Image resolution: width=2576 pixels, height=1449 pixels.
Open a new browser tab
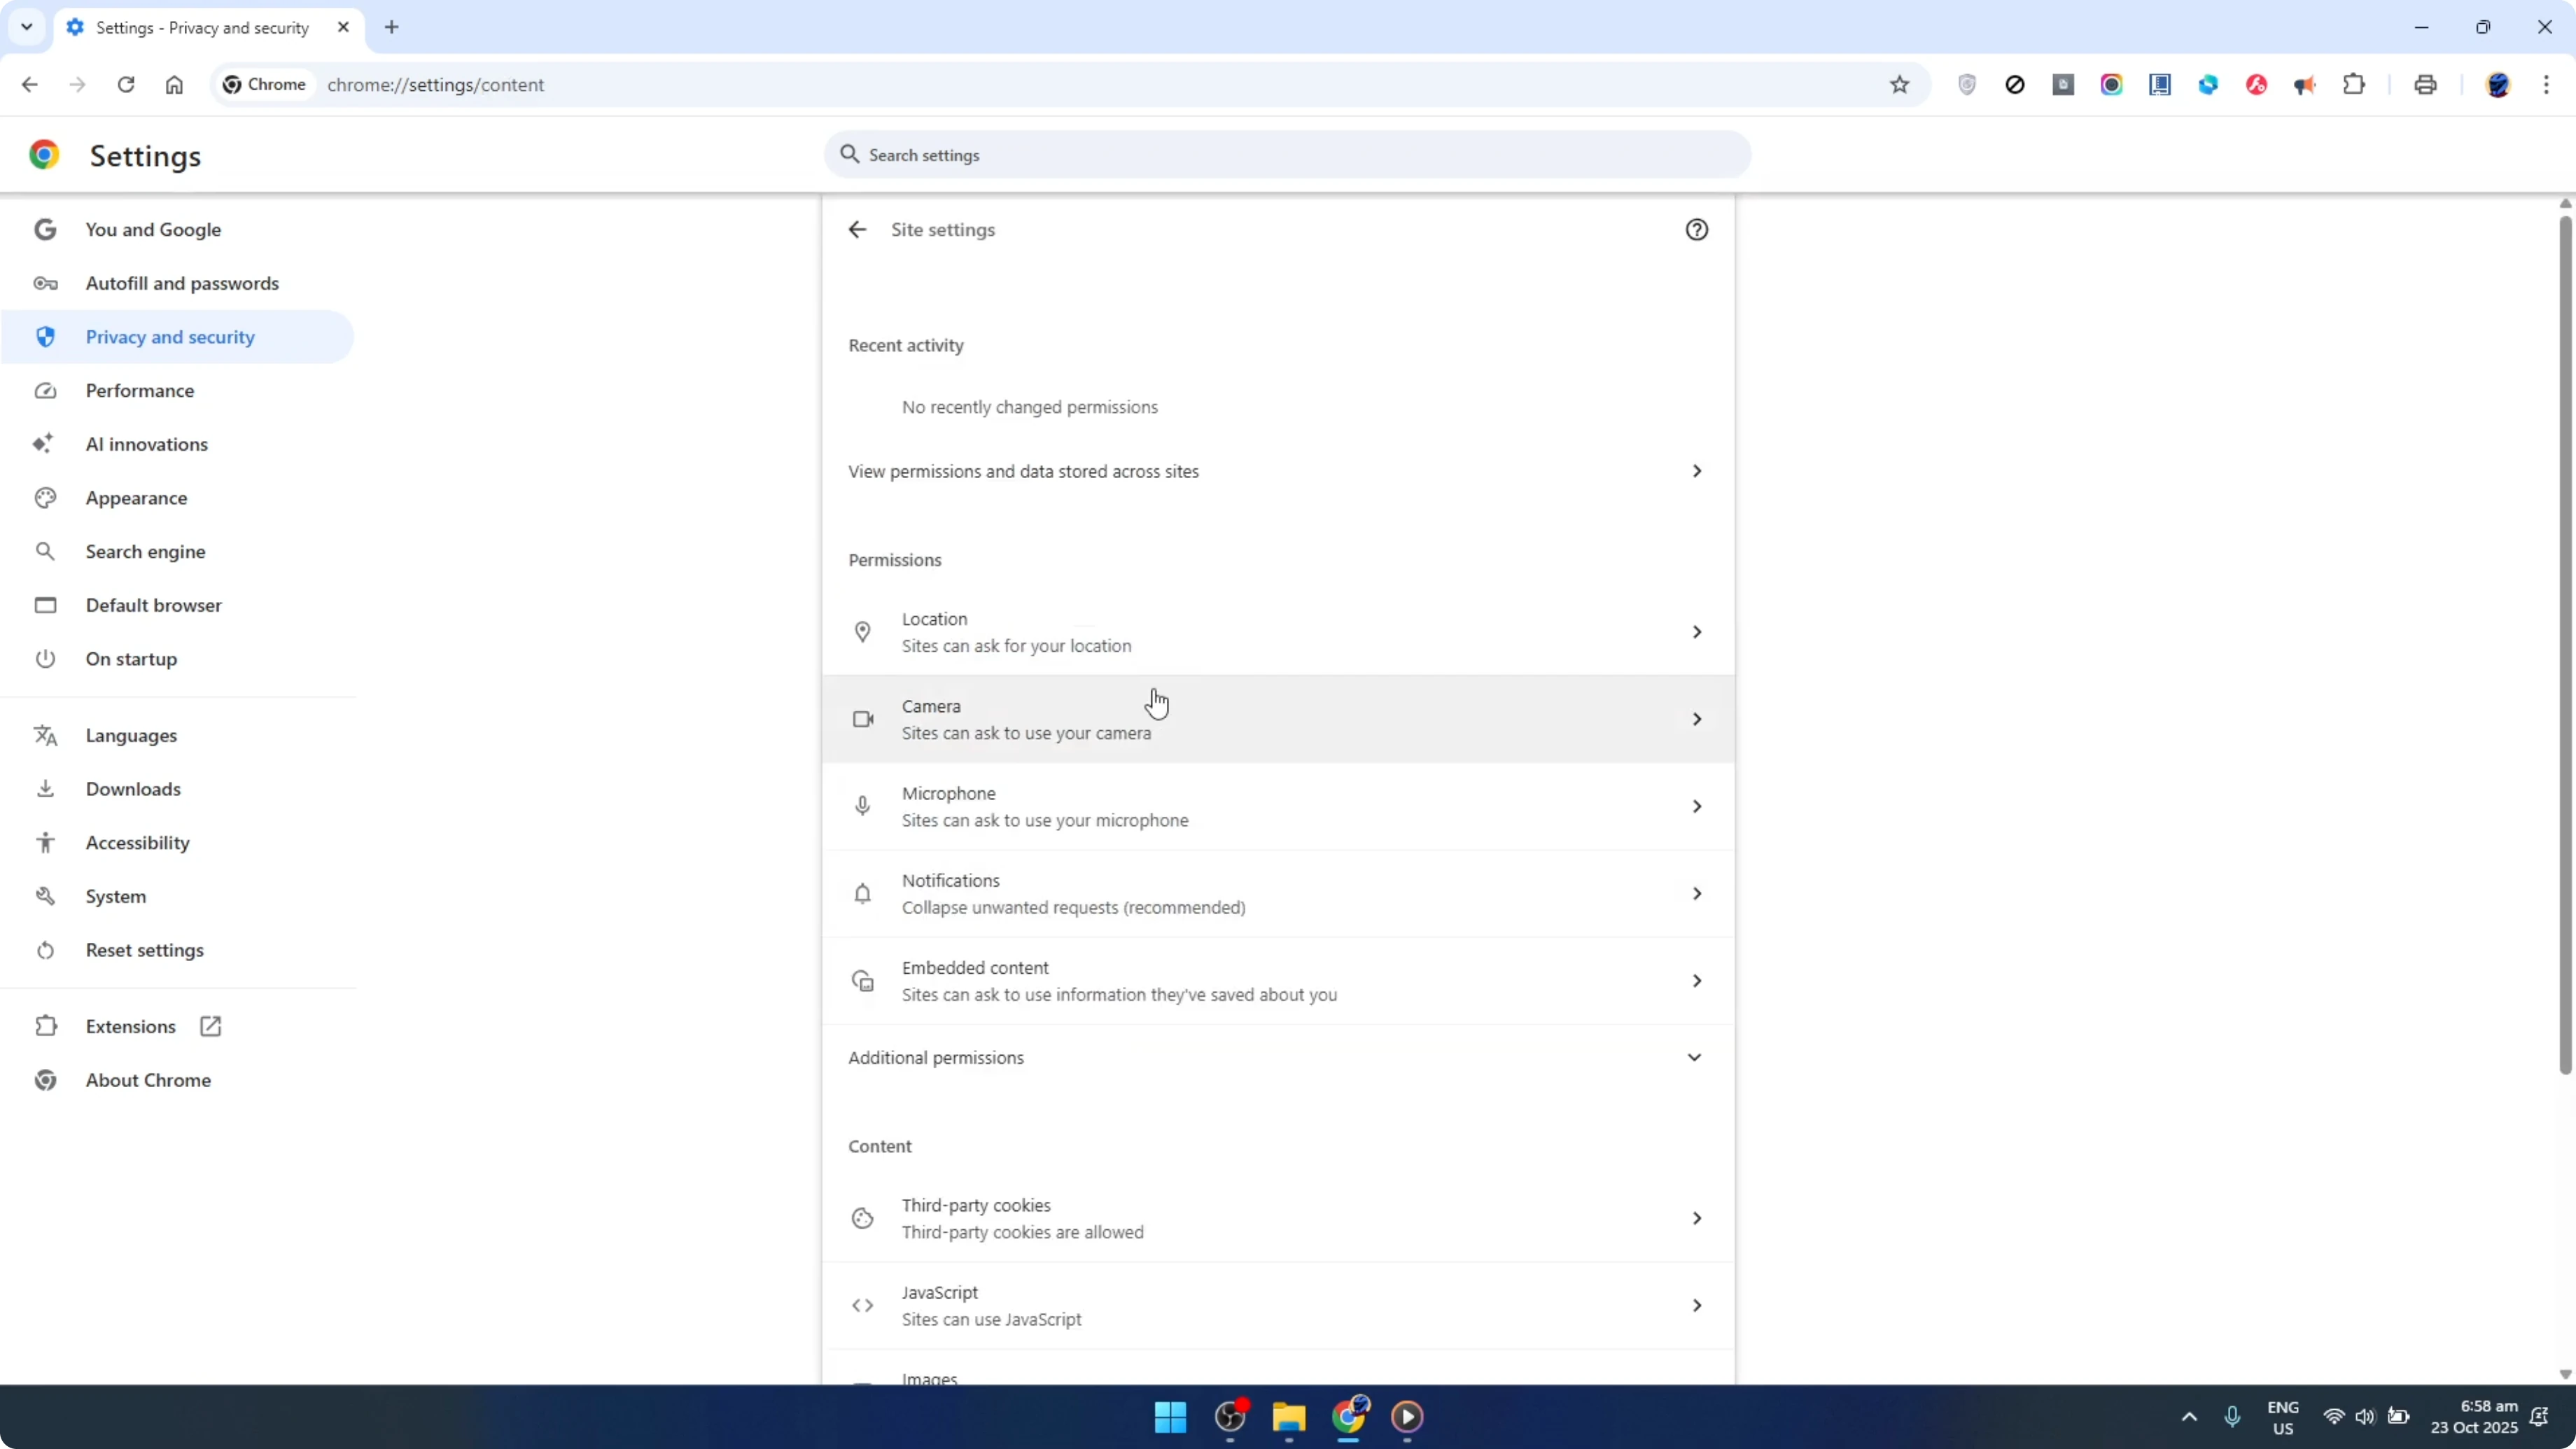[392, 27]
